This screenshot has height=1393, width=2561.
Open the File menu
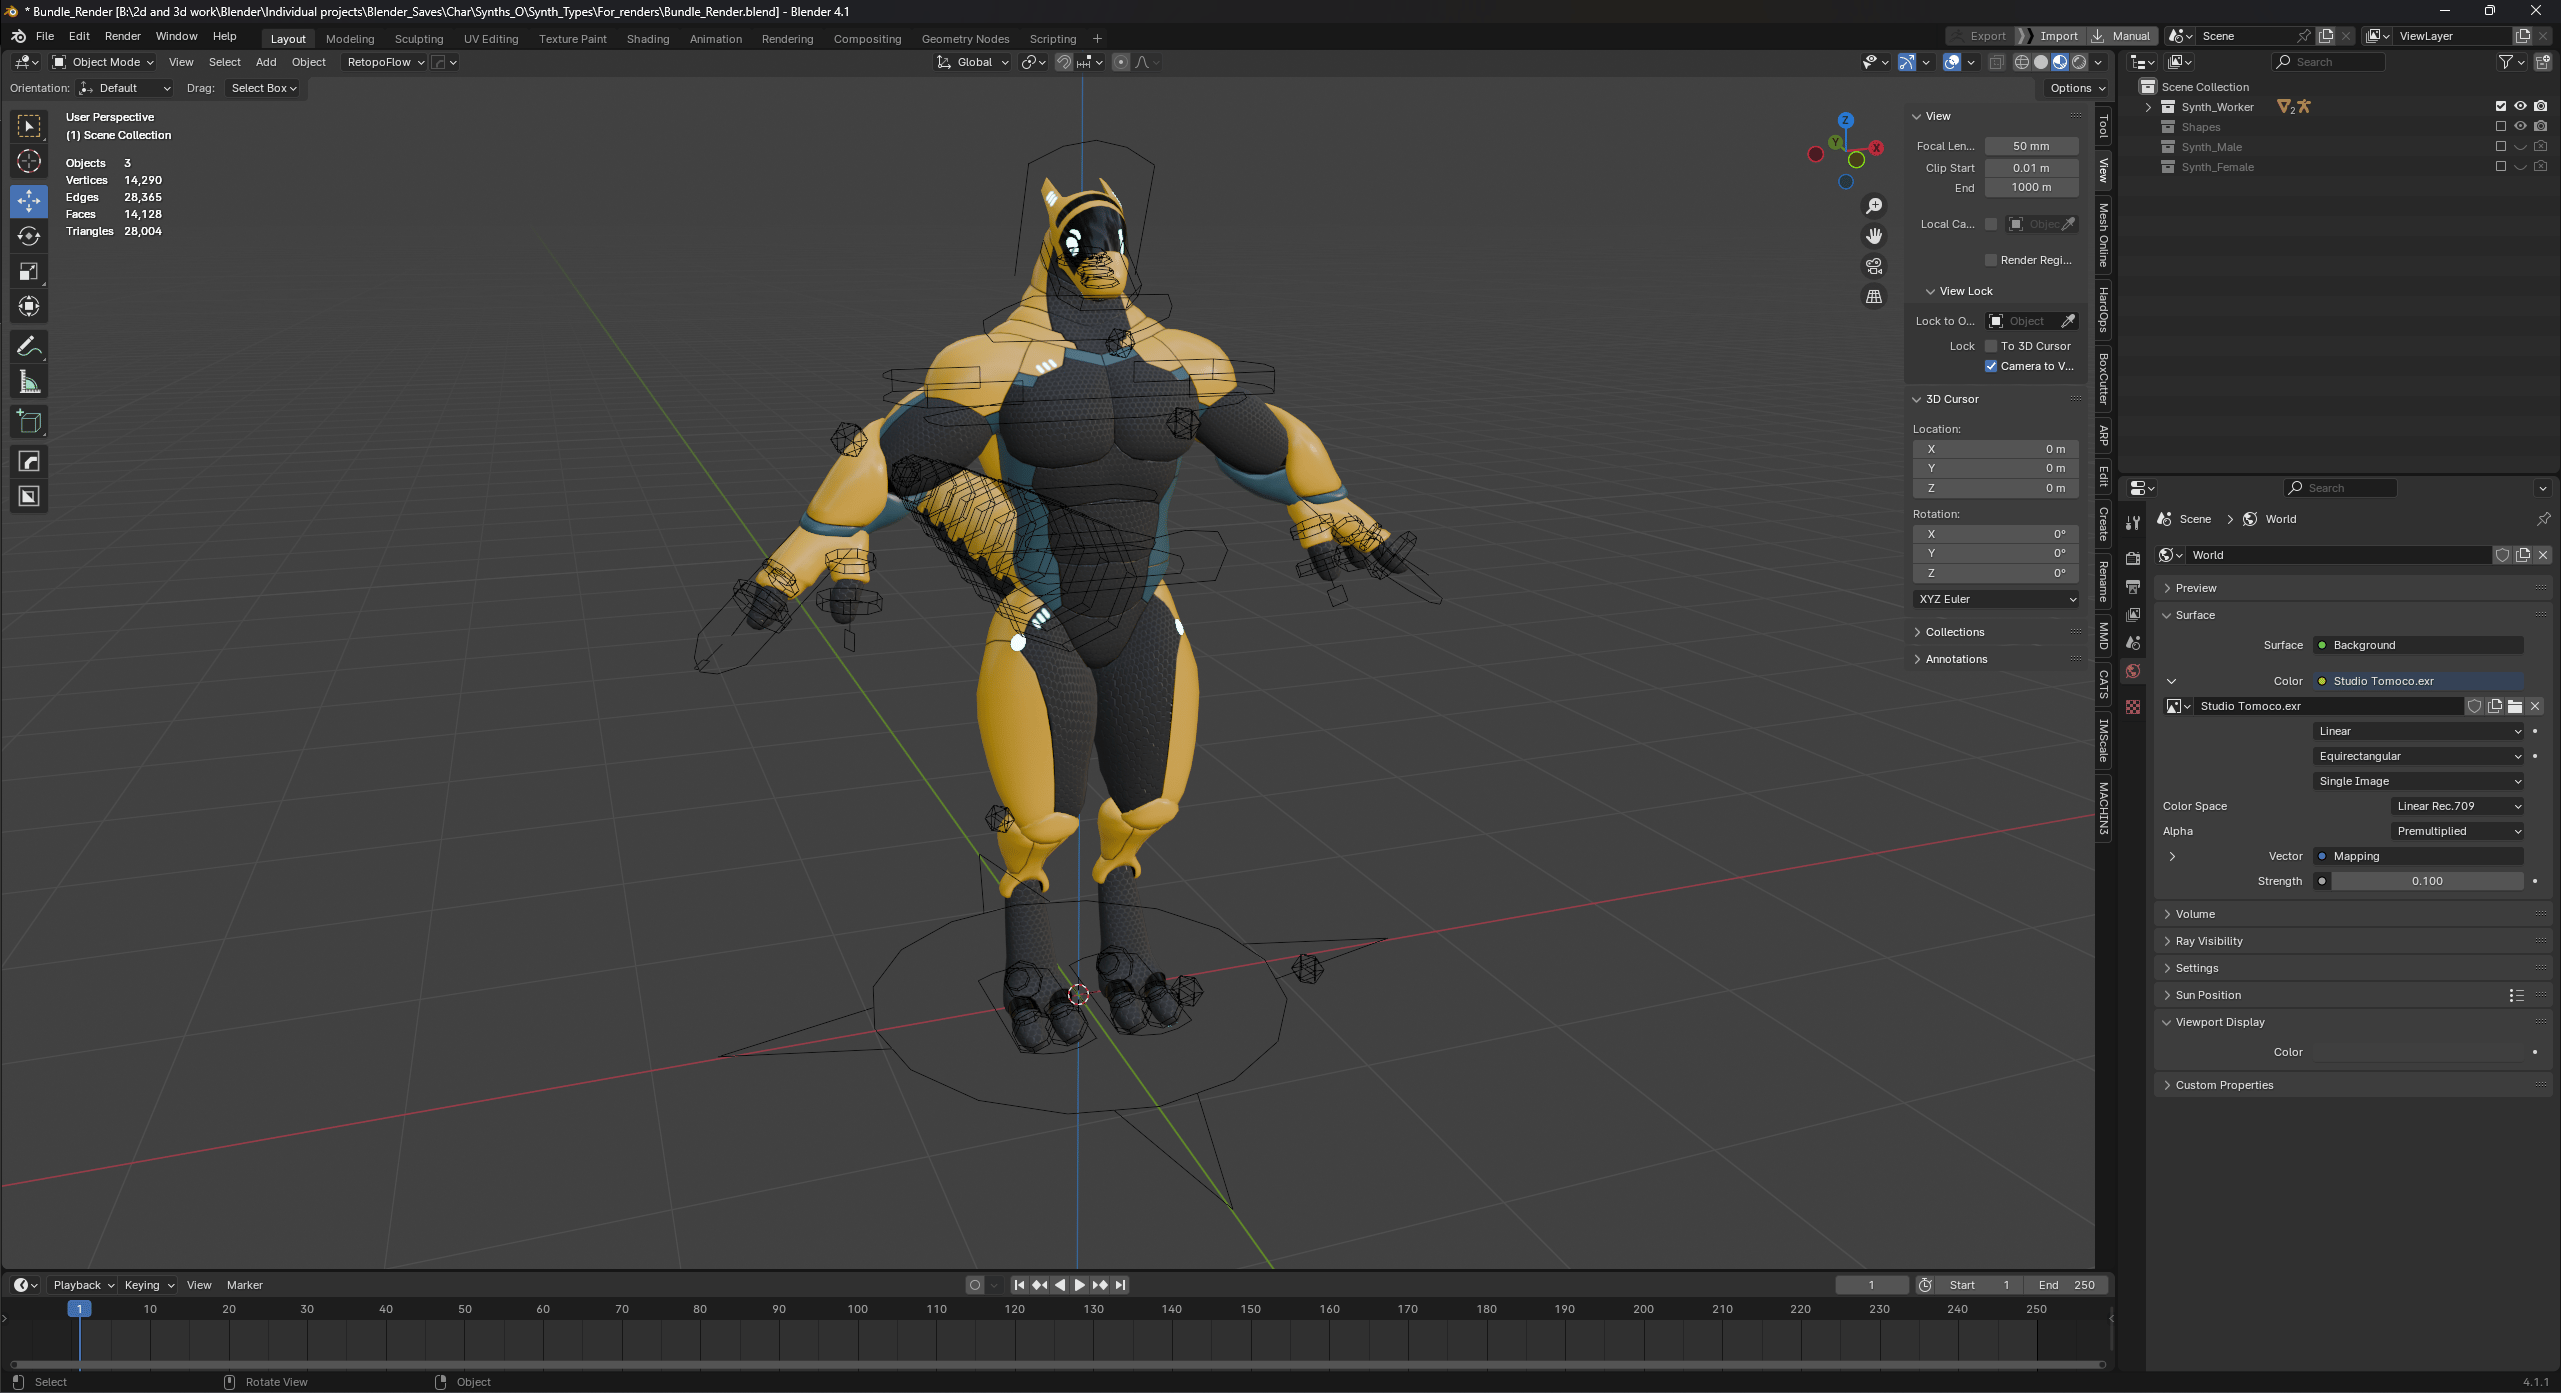[x=45, y=36]
